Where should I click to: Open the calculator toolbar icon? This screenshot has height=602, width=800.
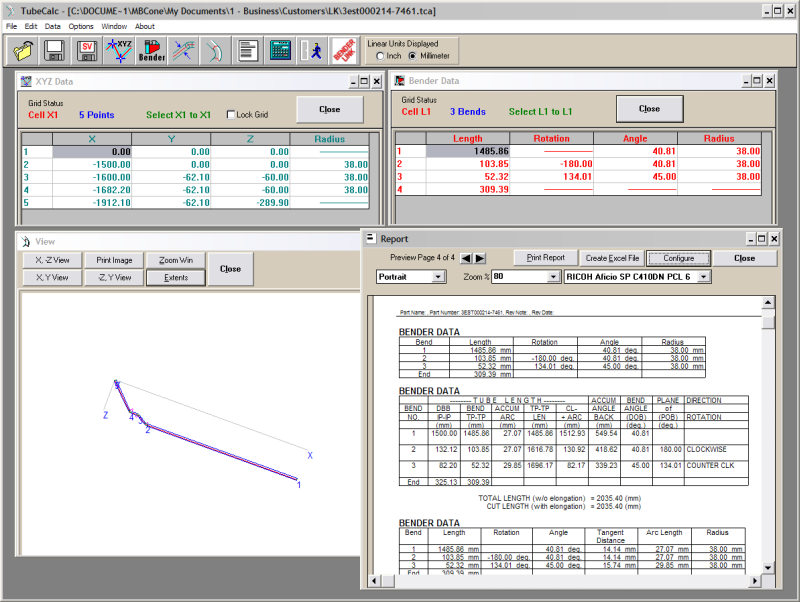281,49
